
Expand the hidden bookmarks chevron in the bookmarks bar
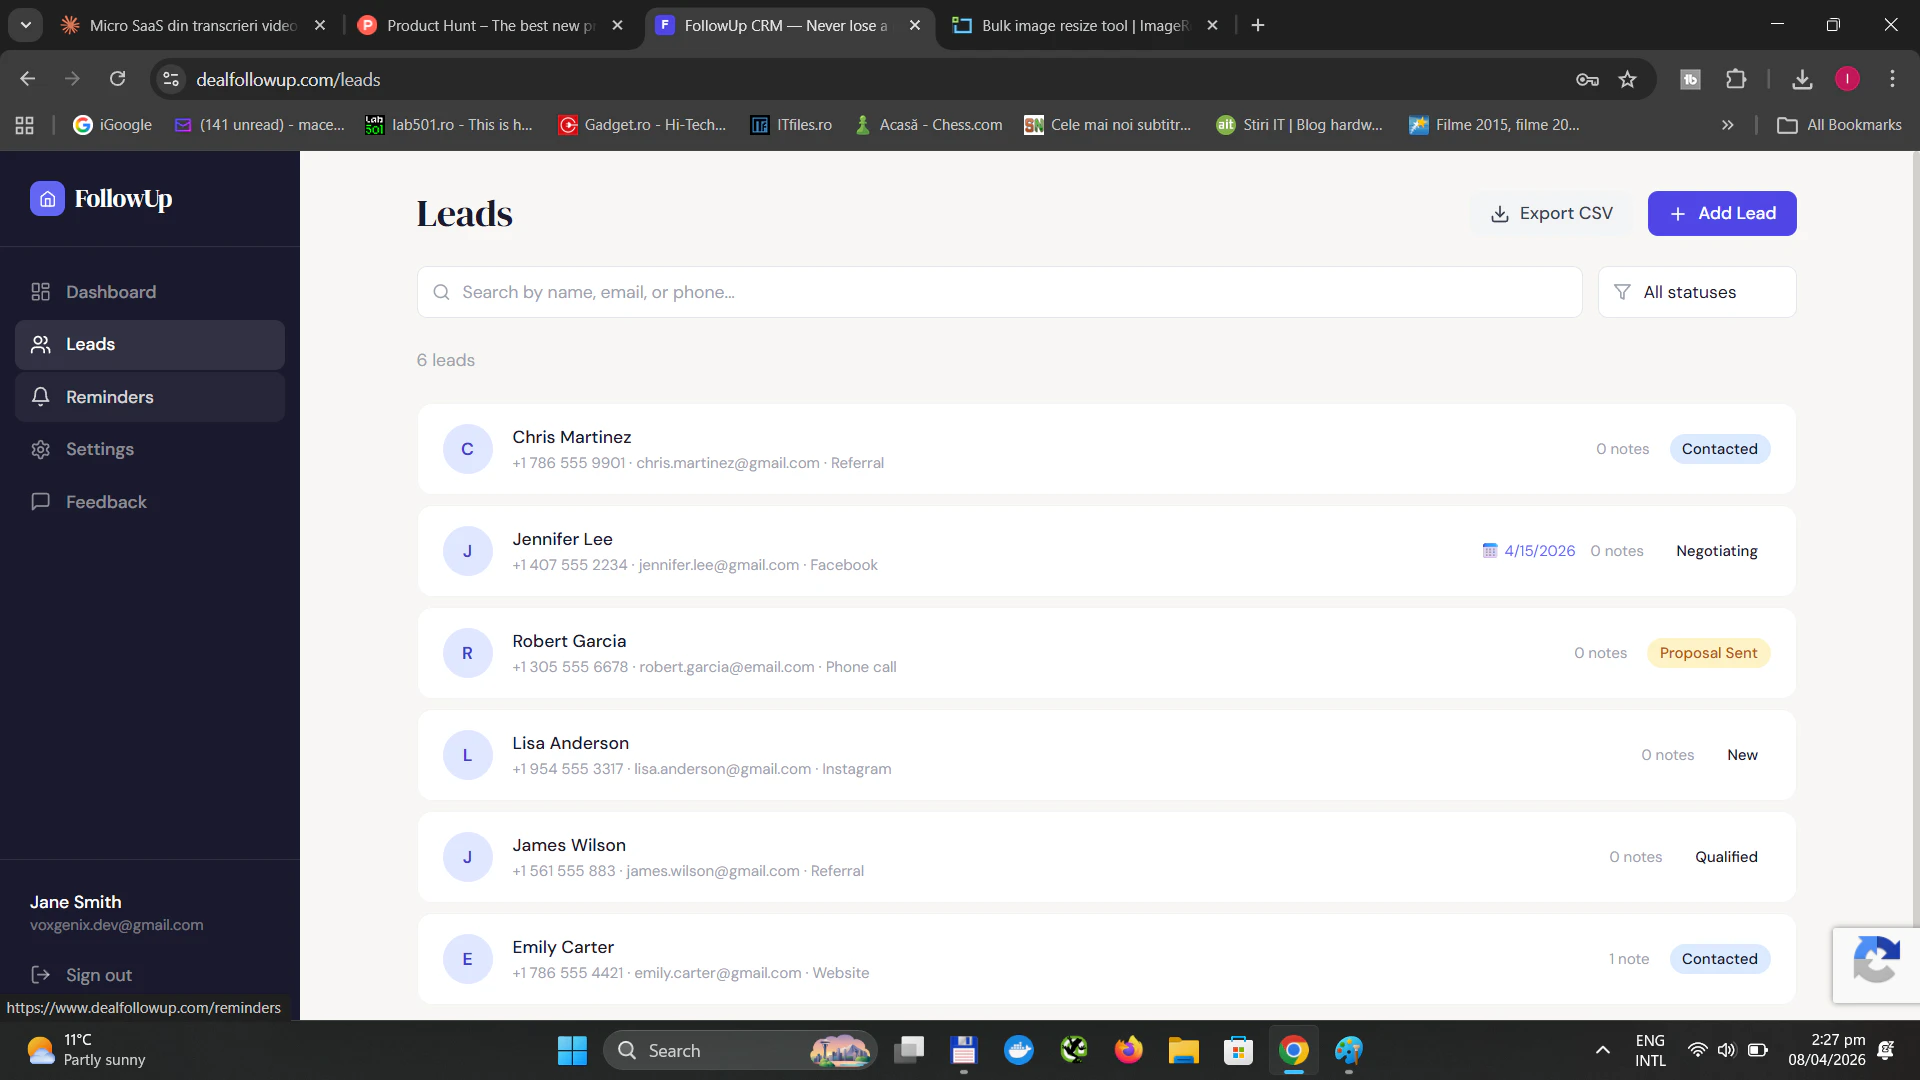(x=1727, y=124)
